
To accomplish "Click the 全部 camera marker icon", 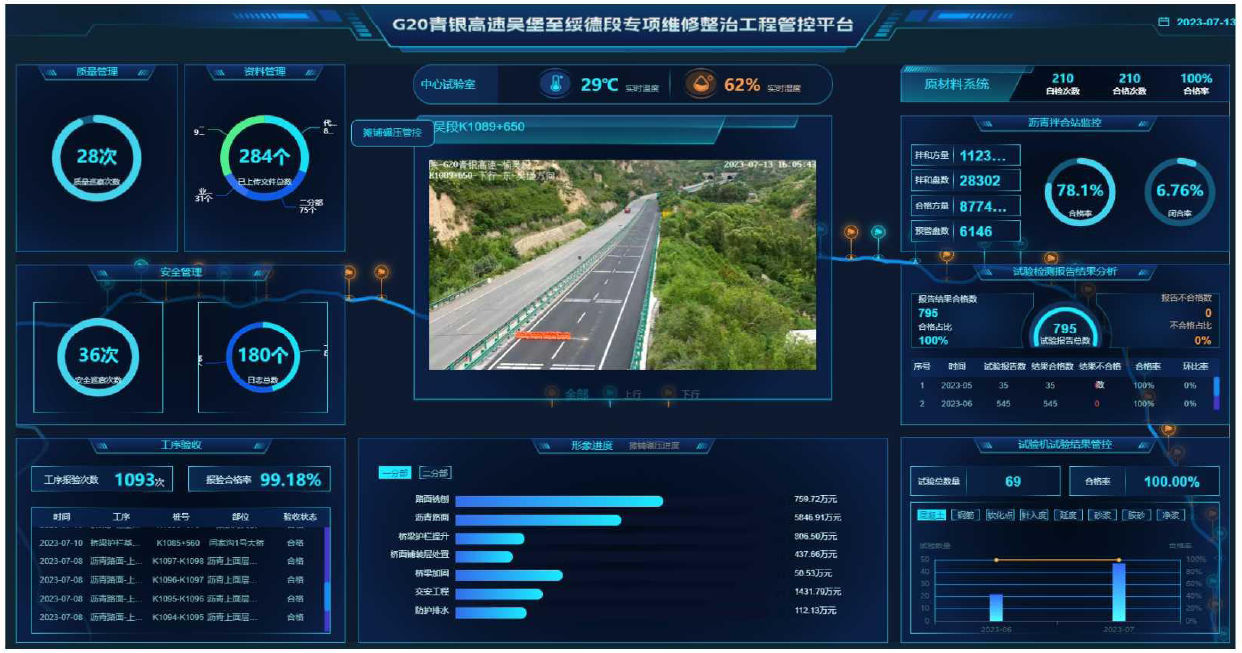I will 551,394.
